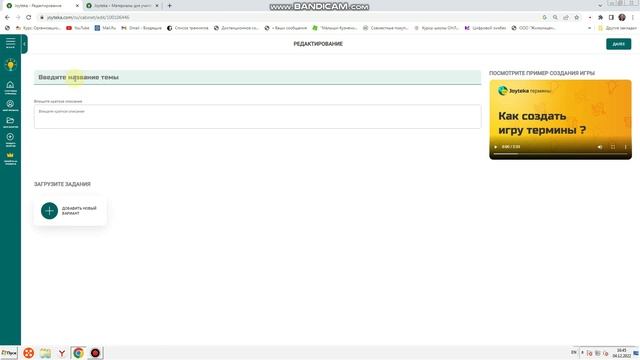Open the browser extensions puzzle icon
This screenshot has height=360, width=640.
point(600,17)
